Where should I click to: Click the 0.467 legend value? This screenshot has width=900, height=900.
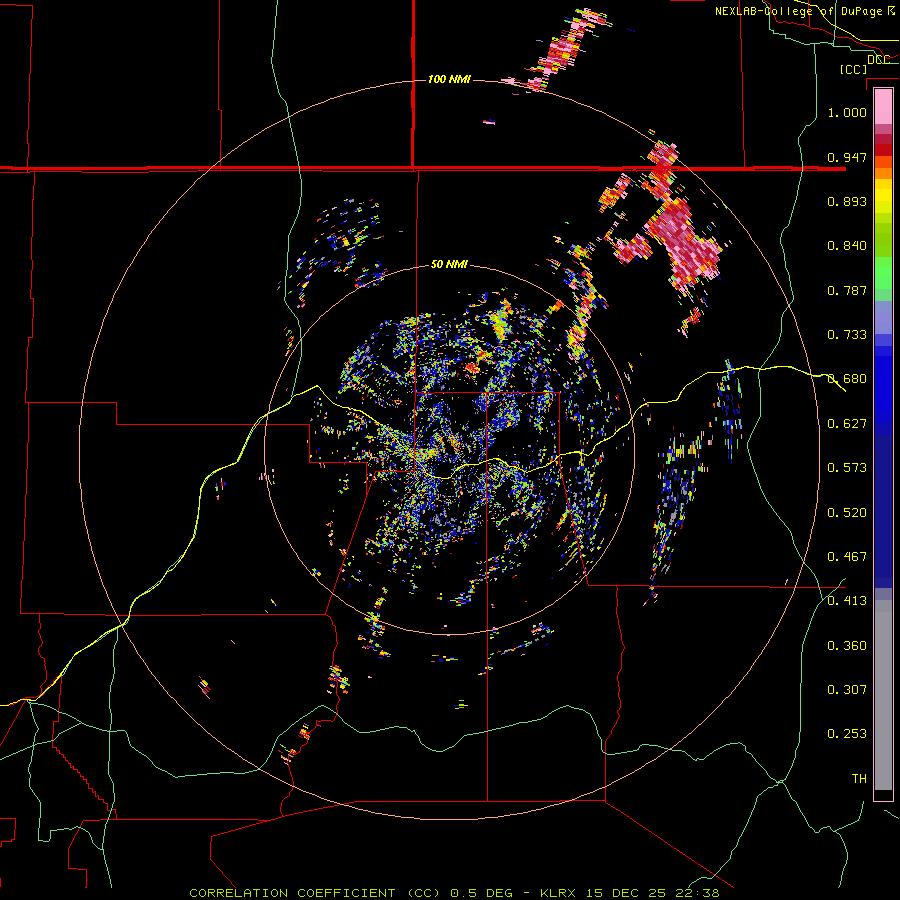tap(847, 557)
